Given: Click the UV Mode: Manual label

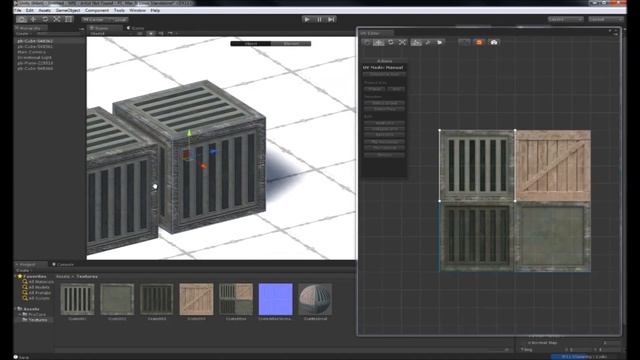Looking at the screenshot, I should point(383,67).
